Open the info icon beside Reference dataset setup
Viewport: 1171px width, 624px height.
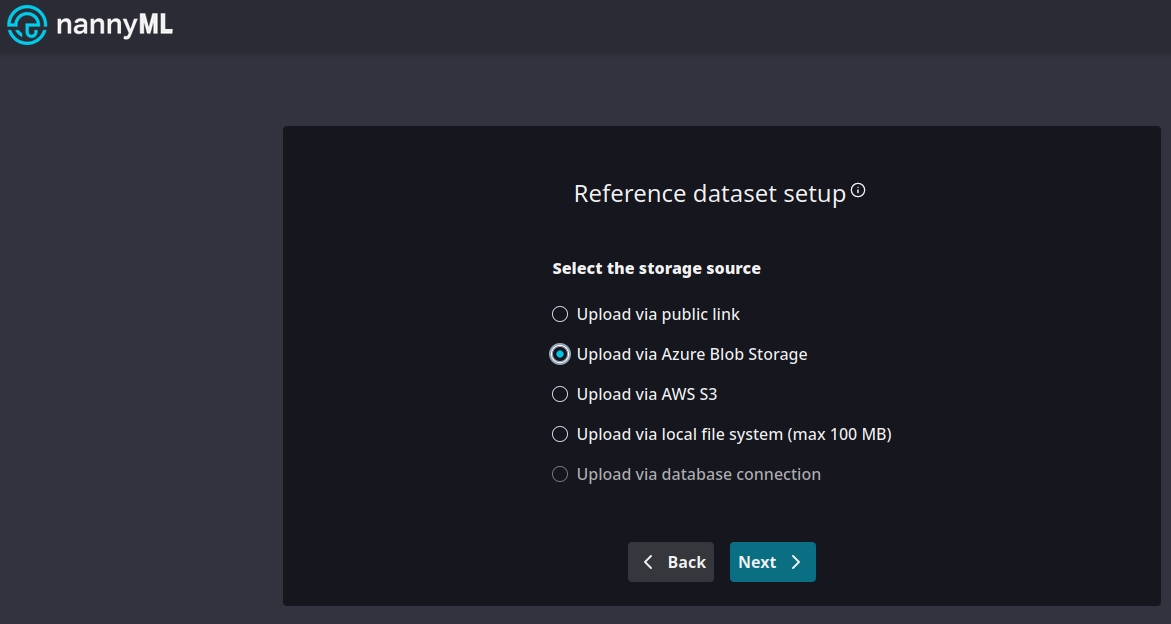[858, 191]
